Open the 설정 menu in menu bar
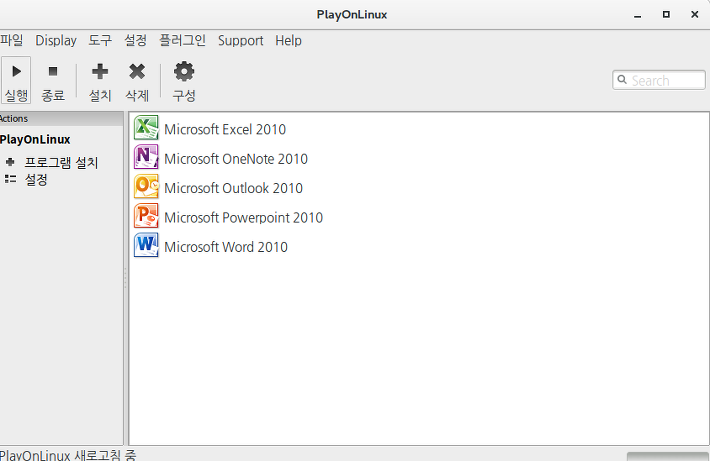Image resolution: width=710 pixels, height=461 pixels. pyautogui.click(x=135, y=40)
